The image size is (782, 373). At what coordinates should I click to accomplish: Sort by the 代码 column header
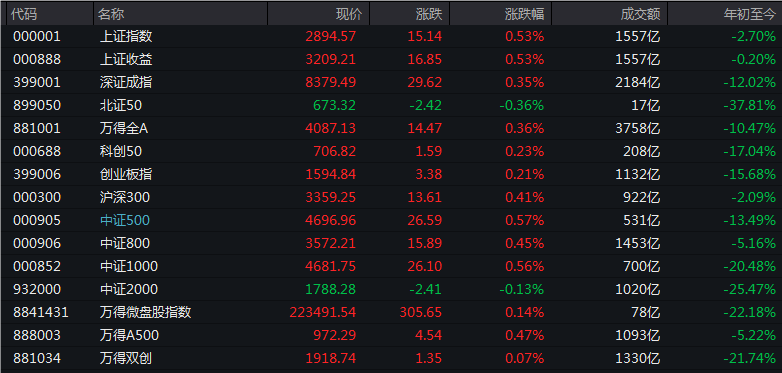tap(50, 14)
